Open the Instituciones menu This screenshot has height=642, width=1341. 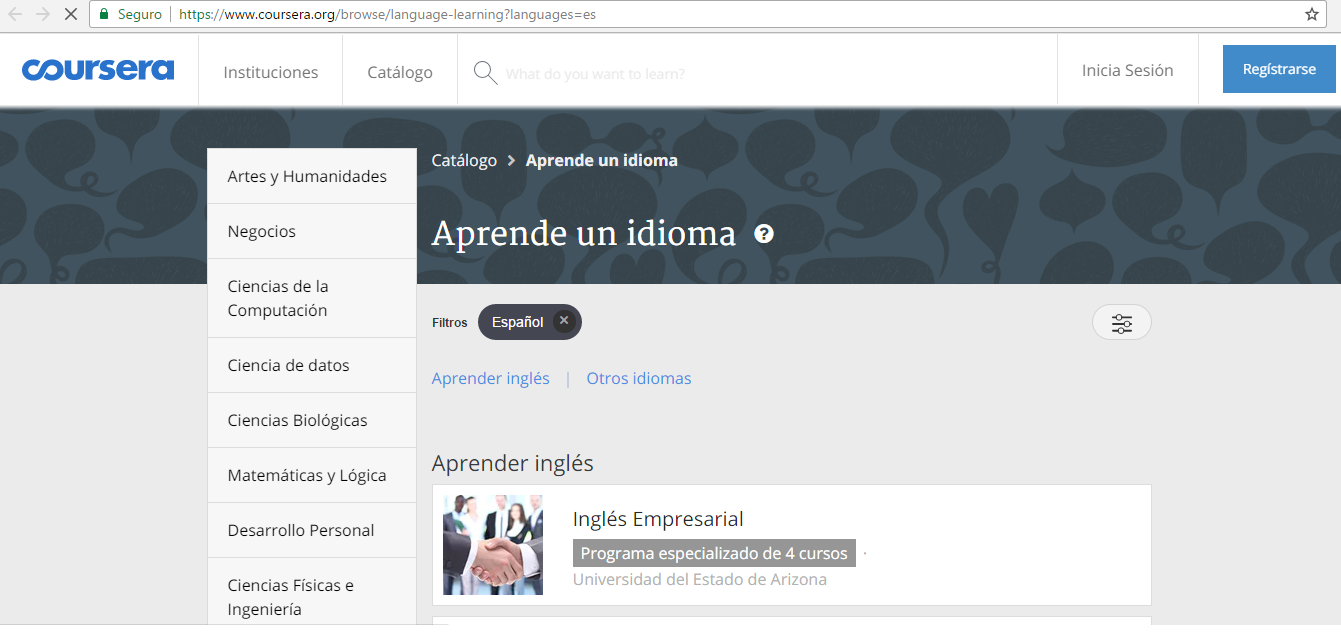[x=270, y=72]
